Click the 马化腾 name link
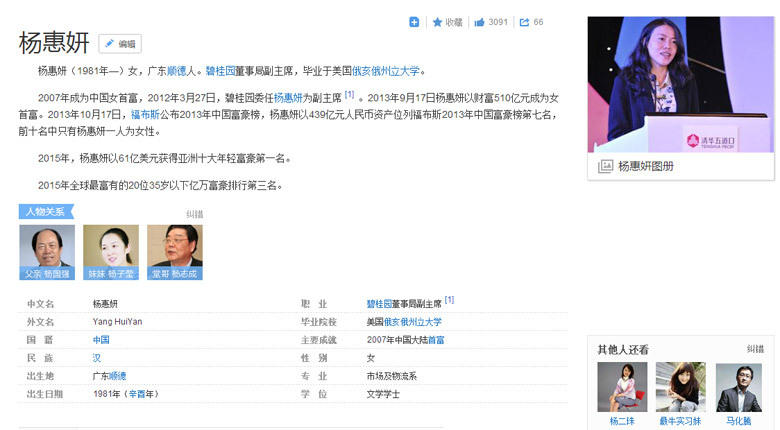Viewport: 780px width, 430px height. 739,421
